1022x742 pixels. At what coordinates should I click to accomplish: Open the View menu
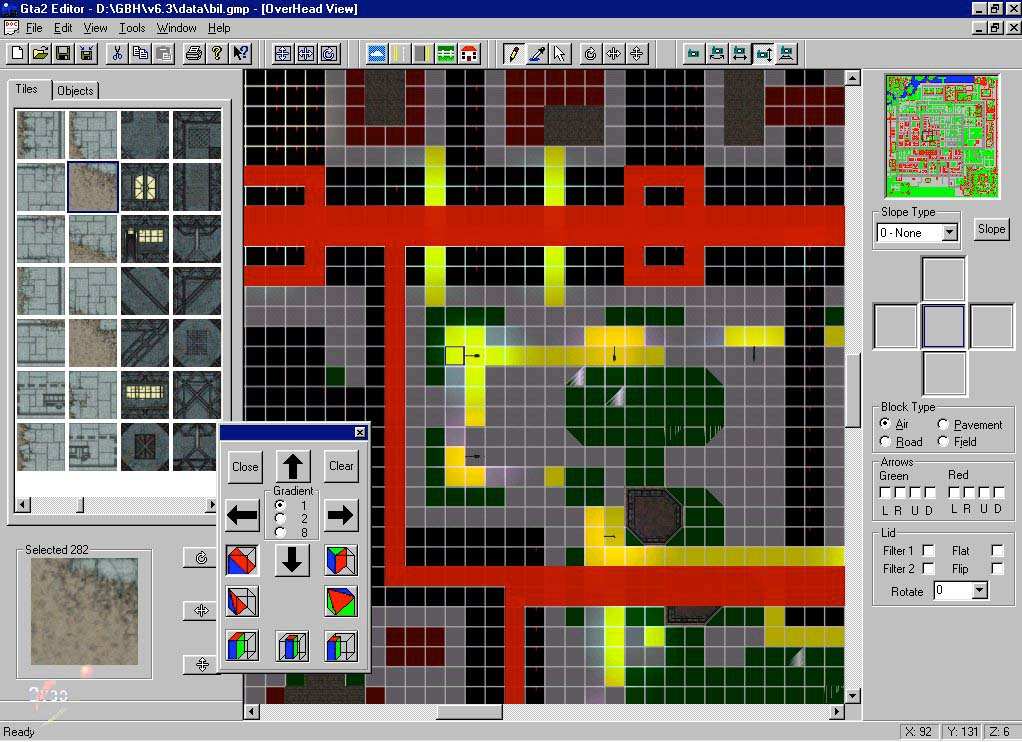(x=95, y=28)
